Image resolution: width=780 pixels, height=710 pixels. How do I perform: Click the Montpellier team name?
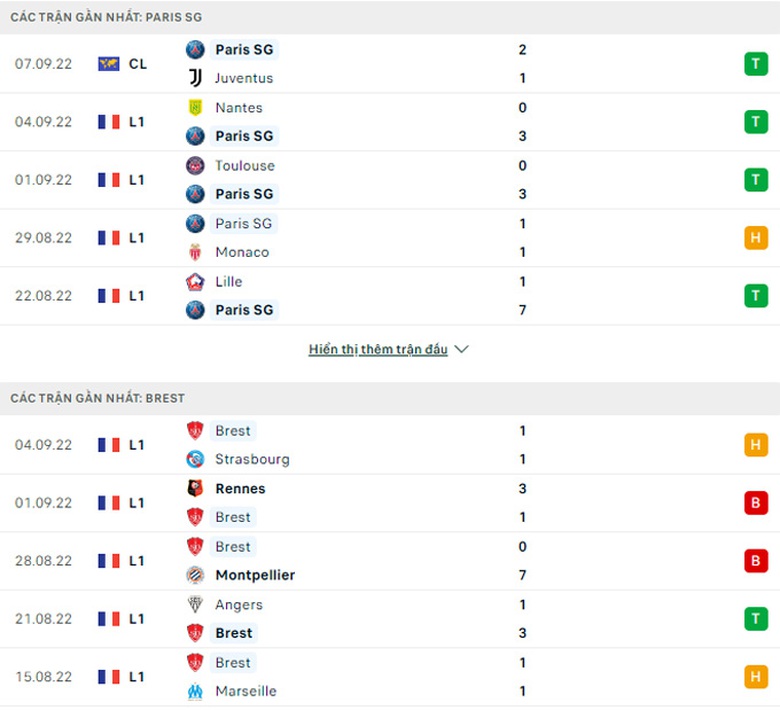(255, 575)
